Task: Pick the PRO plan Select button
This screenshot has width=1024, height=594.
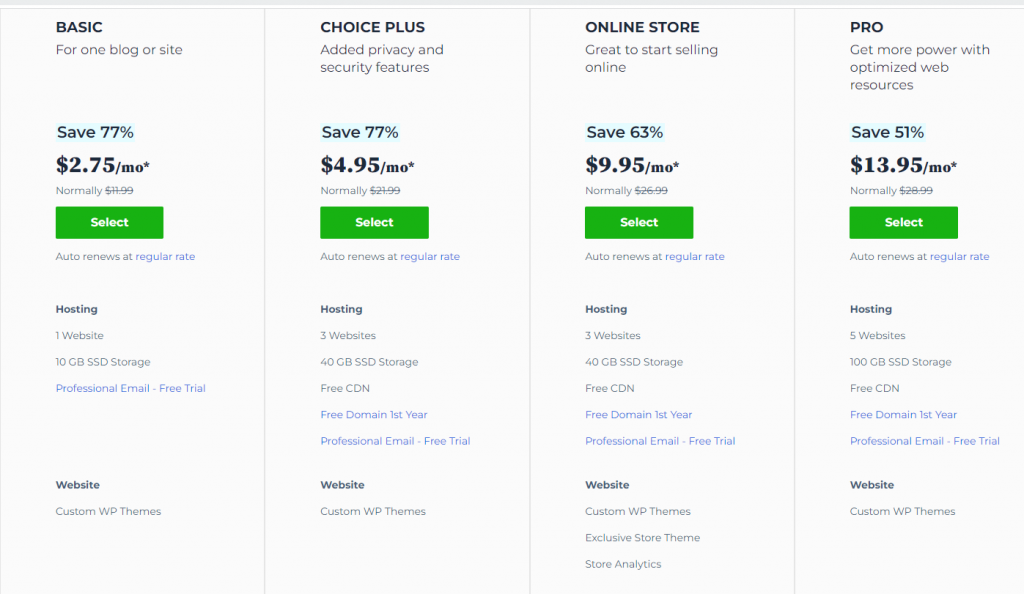Action: [903, 223]
